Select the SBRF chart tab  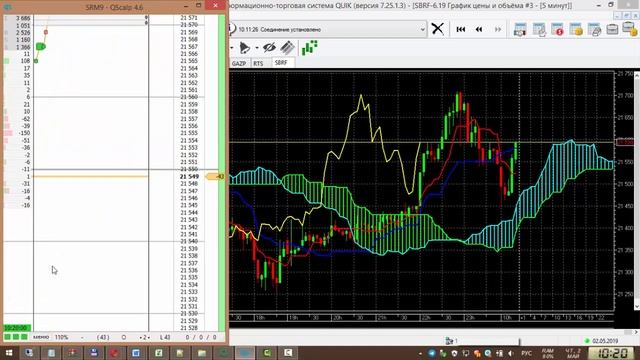281,62
